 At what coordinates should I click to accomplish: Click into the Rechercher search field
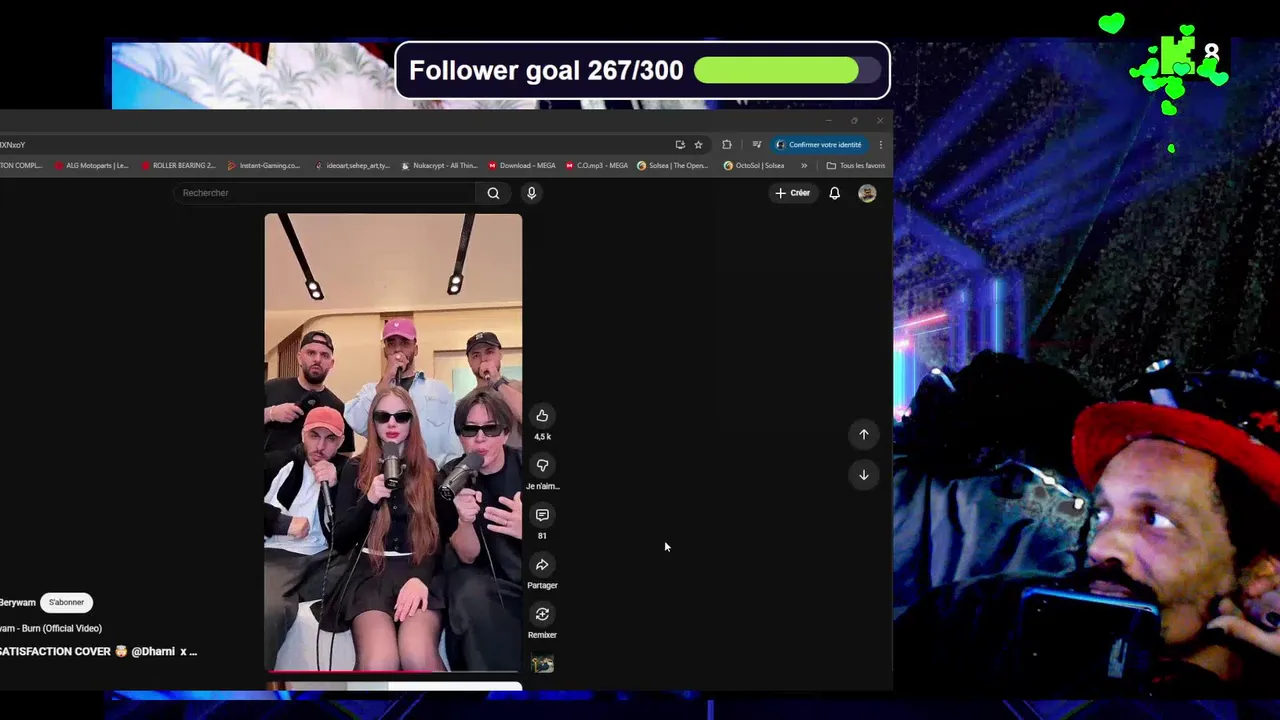point(325,193)
